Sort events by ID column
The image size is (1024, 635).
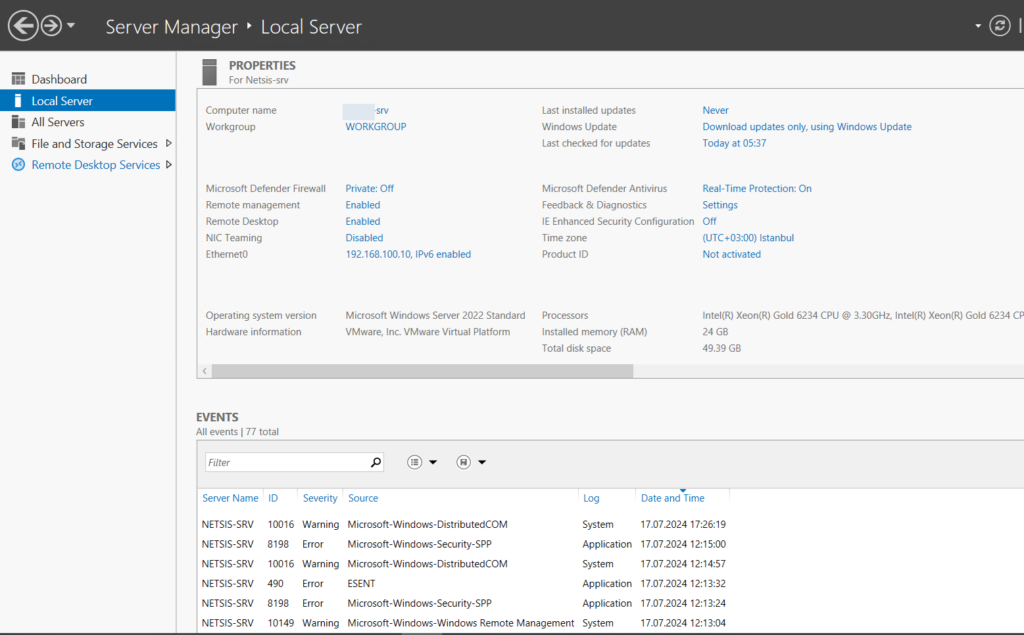click(x=273, y=498)
